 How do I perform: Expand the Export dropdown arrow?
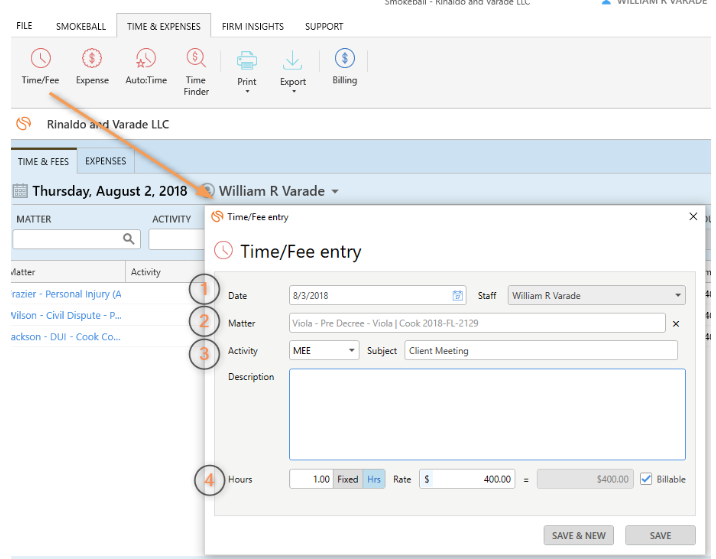(x=294, y=92)
